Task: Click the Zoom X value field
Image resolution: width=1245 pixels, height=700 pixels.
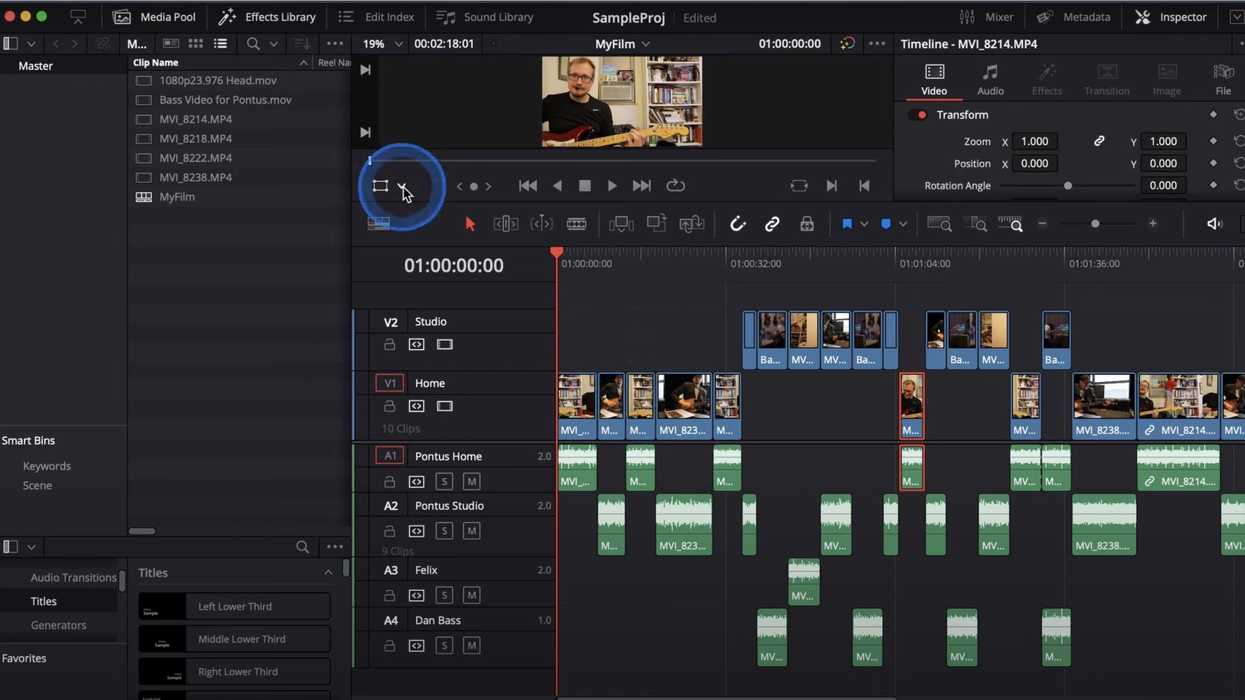Action: pos(1035,142)
